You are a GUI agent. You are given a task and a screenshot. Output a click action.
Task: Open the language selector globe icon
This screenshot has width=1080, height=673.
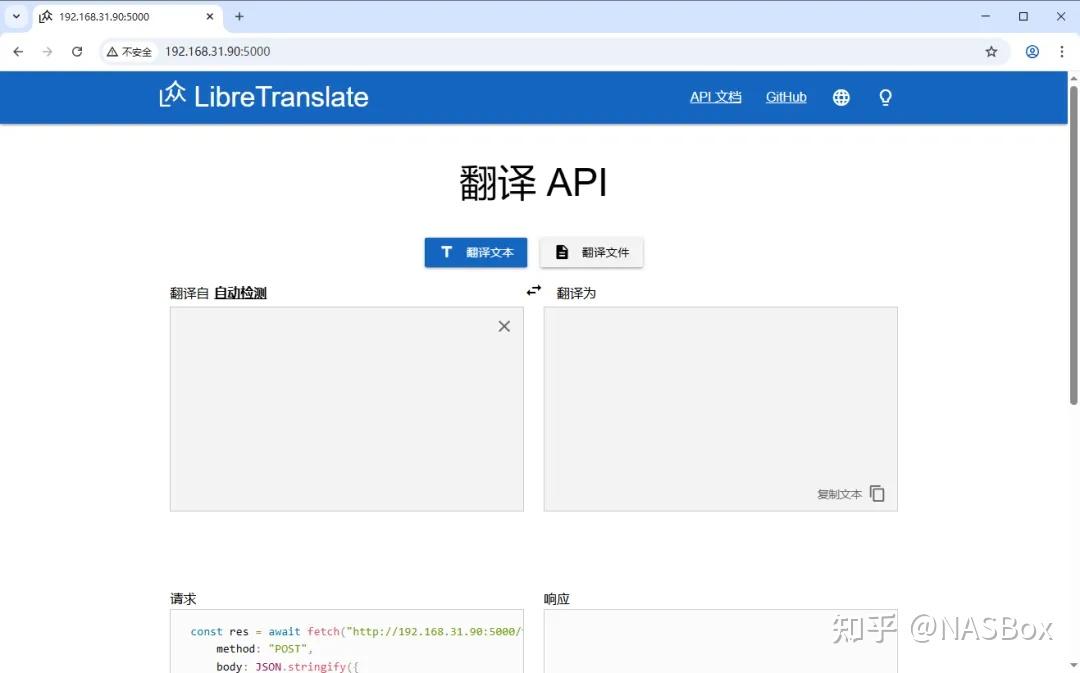pyautogui.click(x=841, y=97)
